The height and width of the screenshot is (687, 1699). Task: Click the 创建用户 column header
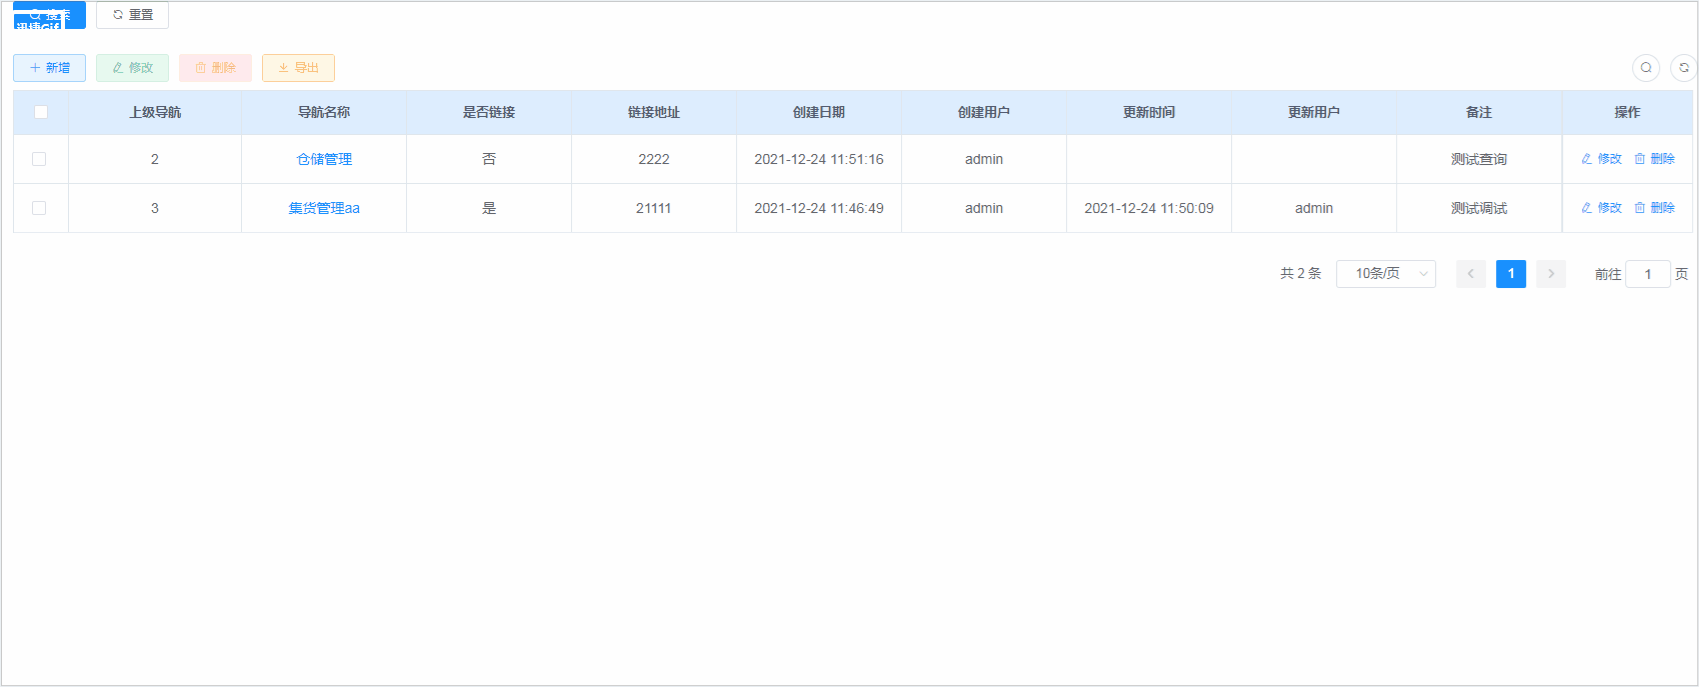click(984, 112)
